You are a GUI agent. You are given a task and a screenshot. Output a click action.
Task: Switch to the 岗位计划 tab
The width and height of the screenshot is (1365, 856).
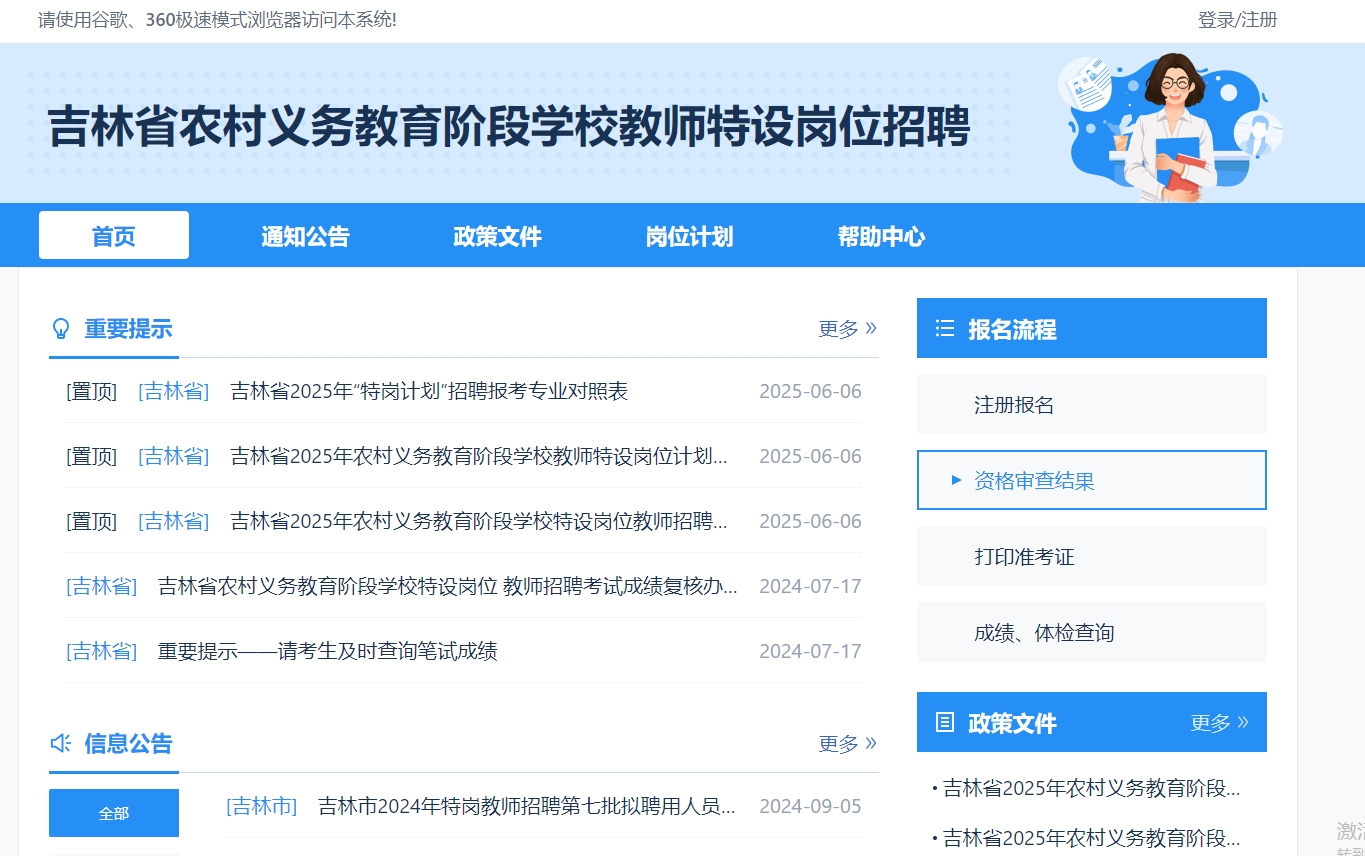point(689,235)
